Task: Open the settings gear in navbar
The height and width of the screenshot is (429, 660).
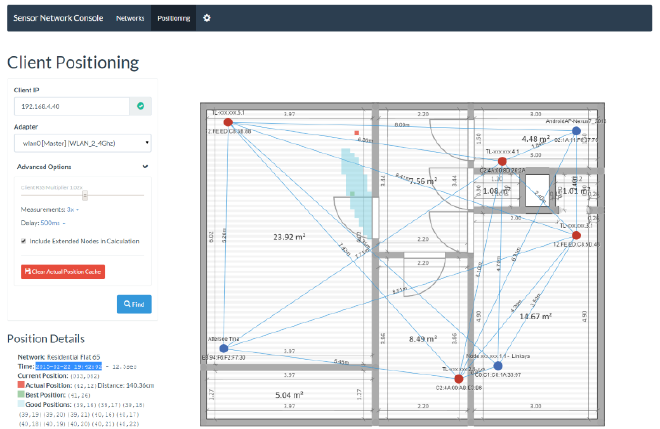Action: (x=207, y=18)
